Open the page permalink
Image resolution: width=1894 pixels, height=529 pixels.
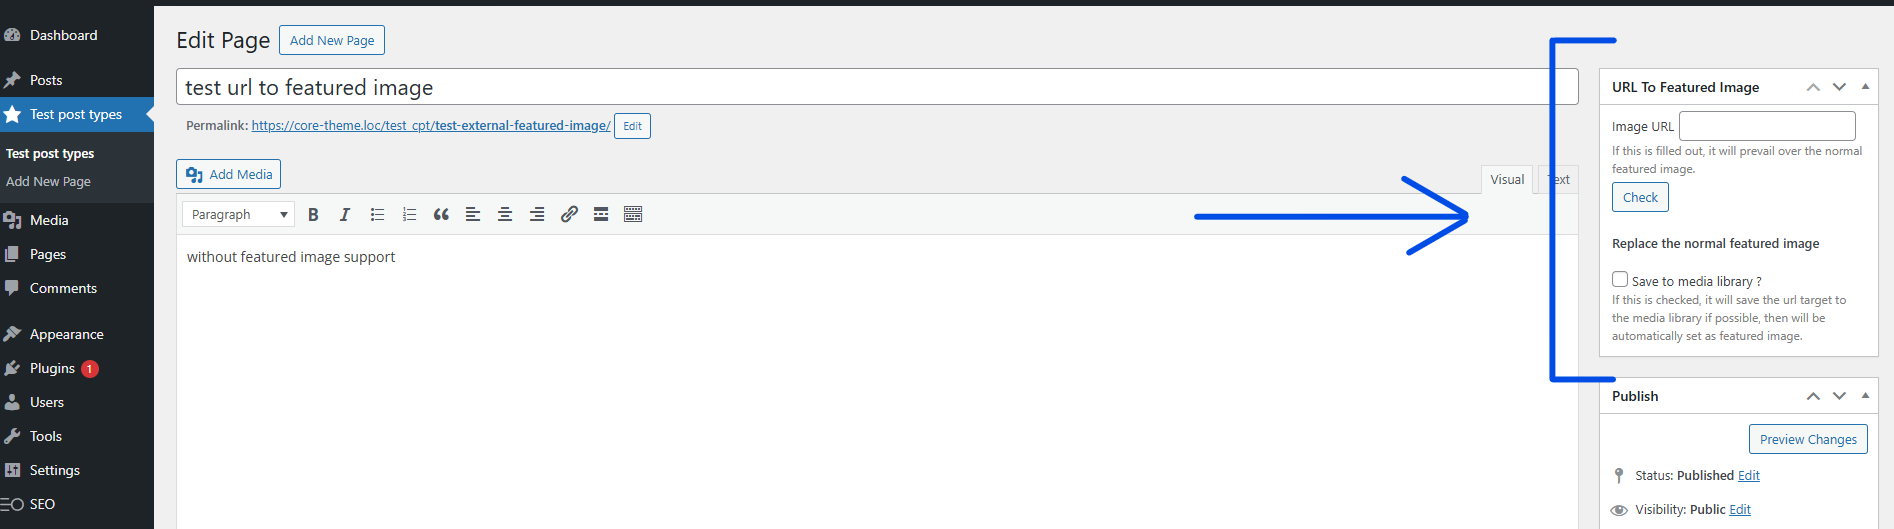click(x=430, y=126)
